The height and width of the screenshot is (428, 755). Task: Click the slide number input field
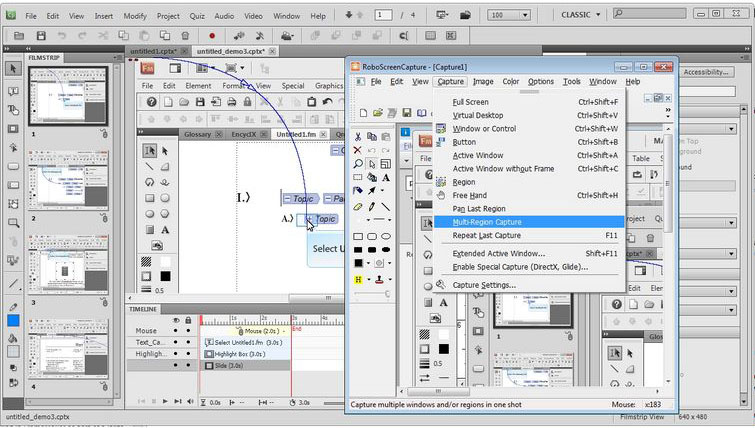(383, 15)
